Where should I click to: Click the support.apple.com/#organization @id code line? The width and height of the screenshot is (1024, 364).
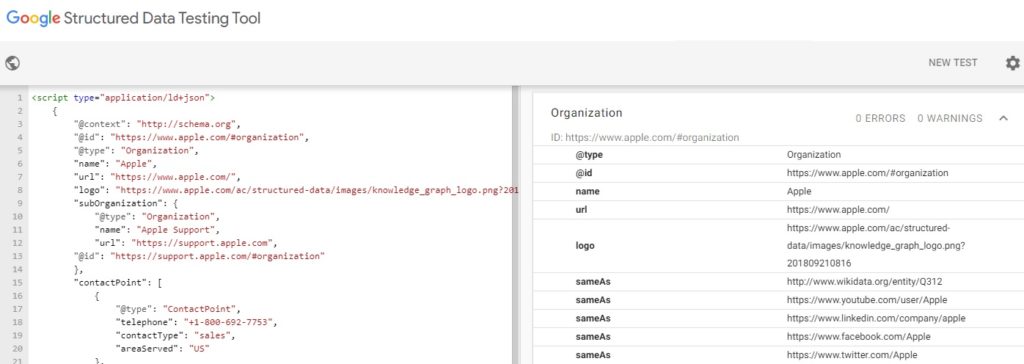coord(199,256)
